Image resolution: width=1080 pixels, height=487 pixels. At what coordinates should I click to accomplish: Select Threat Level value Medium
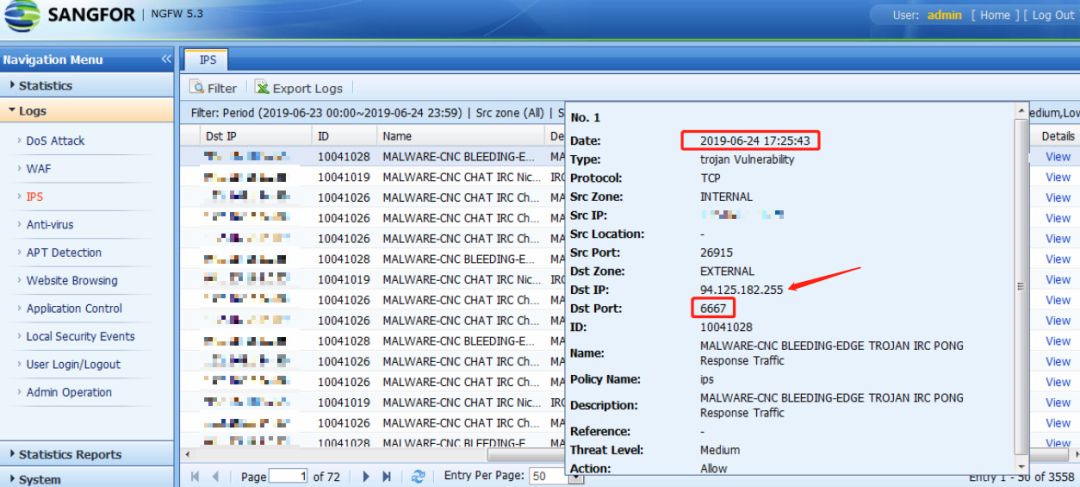720,450
